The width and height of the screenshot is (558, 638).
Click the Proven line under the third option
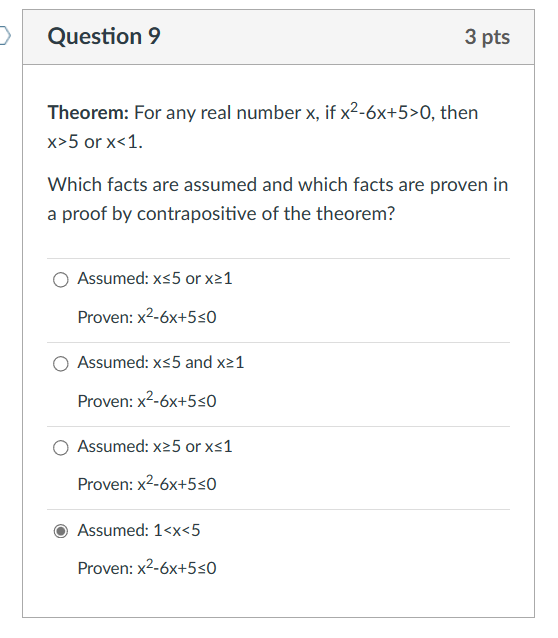pos(147,483)
